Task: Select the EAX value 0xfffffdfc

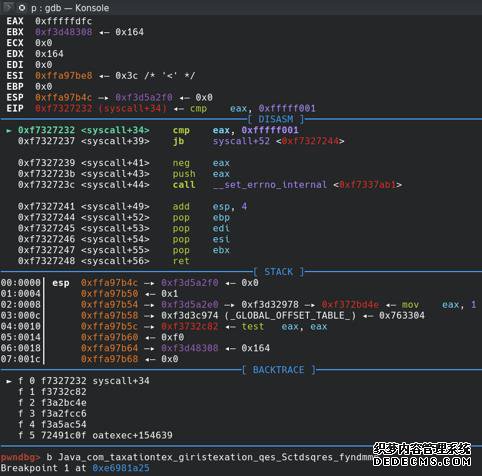Action: tap(63, 21)
